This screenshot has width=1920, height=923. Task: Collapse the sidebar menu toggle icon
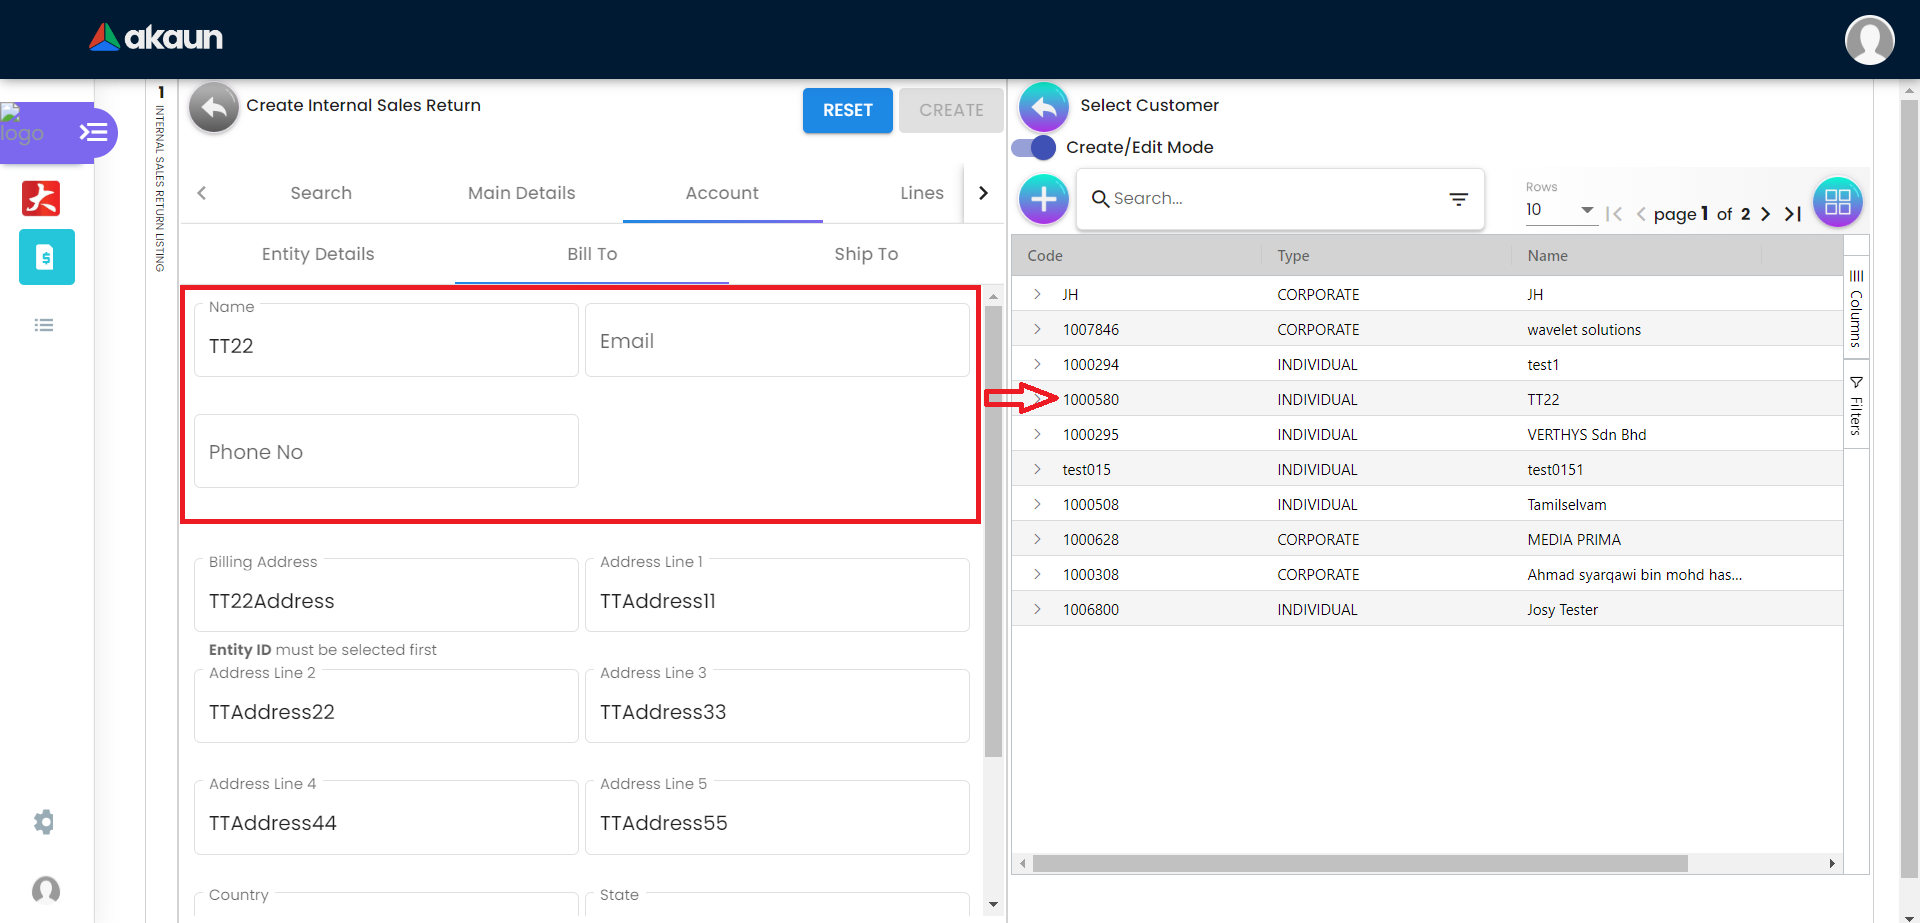[93, 132]
